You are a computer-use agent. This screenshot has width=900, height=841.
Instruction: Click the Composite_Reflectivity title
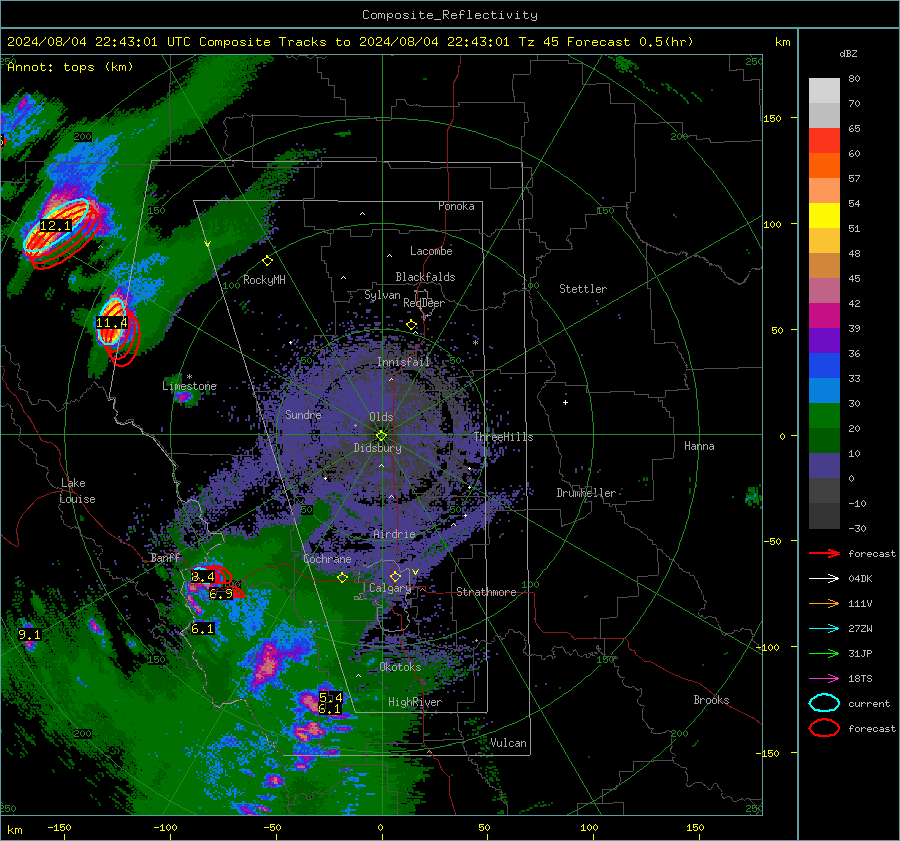tap(449, 15)
